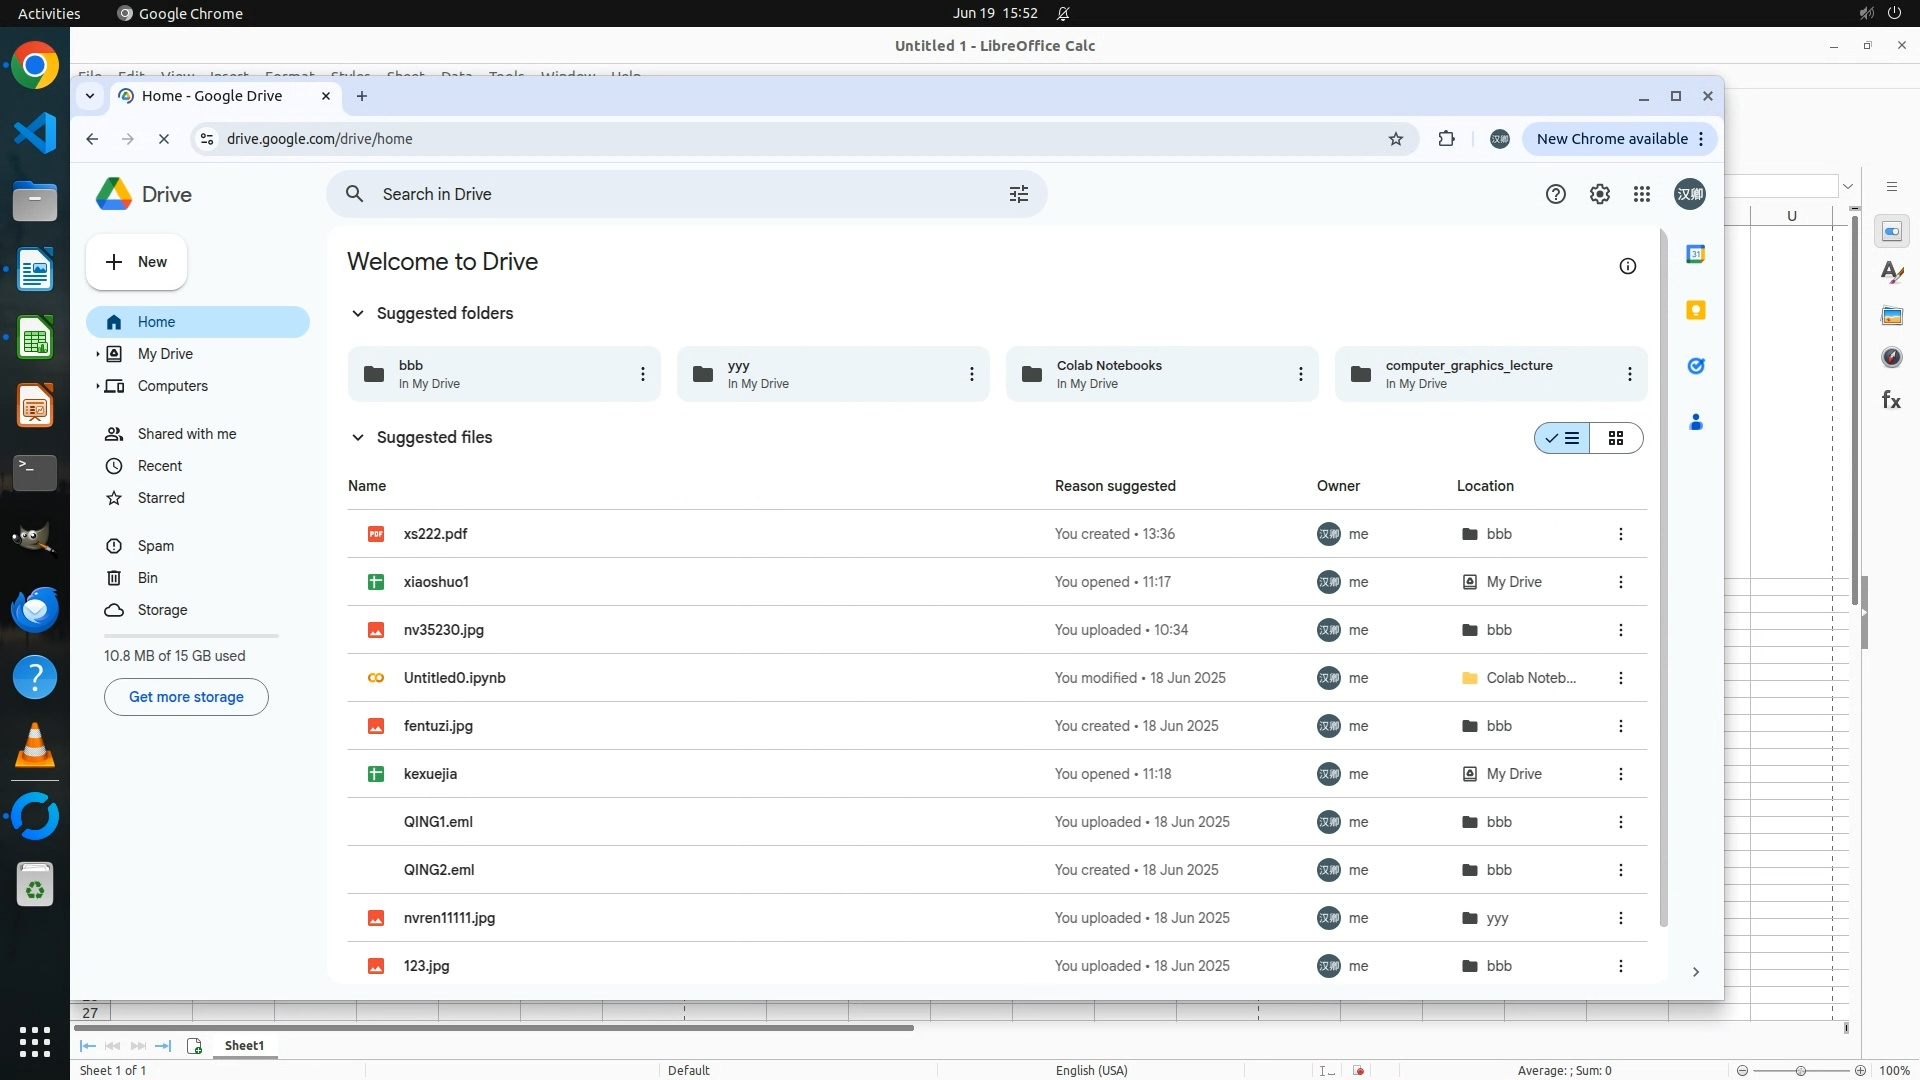Collapse the Suggested folders section
The height and width of the screenshot is (1080, 1920).
click(x=357, y=313)
